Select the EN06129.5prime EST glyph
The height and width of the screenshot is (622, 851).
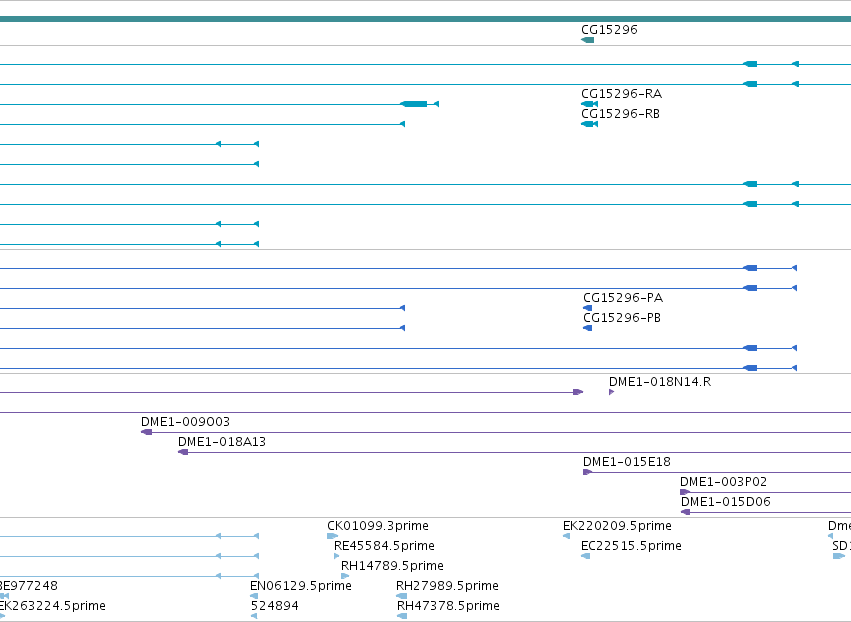[x=254, y=596]
